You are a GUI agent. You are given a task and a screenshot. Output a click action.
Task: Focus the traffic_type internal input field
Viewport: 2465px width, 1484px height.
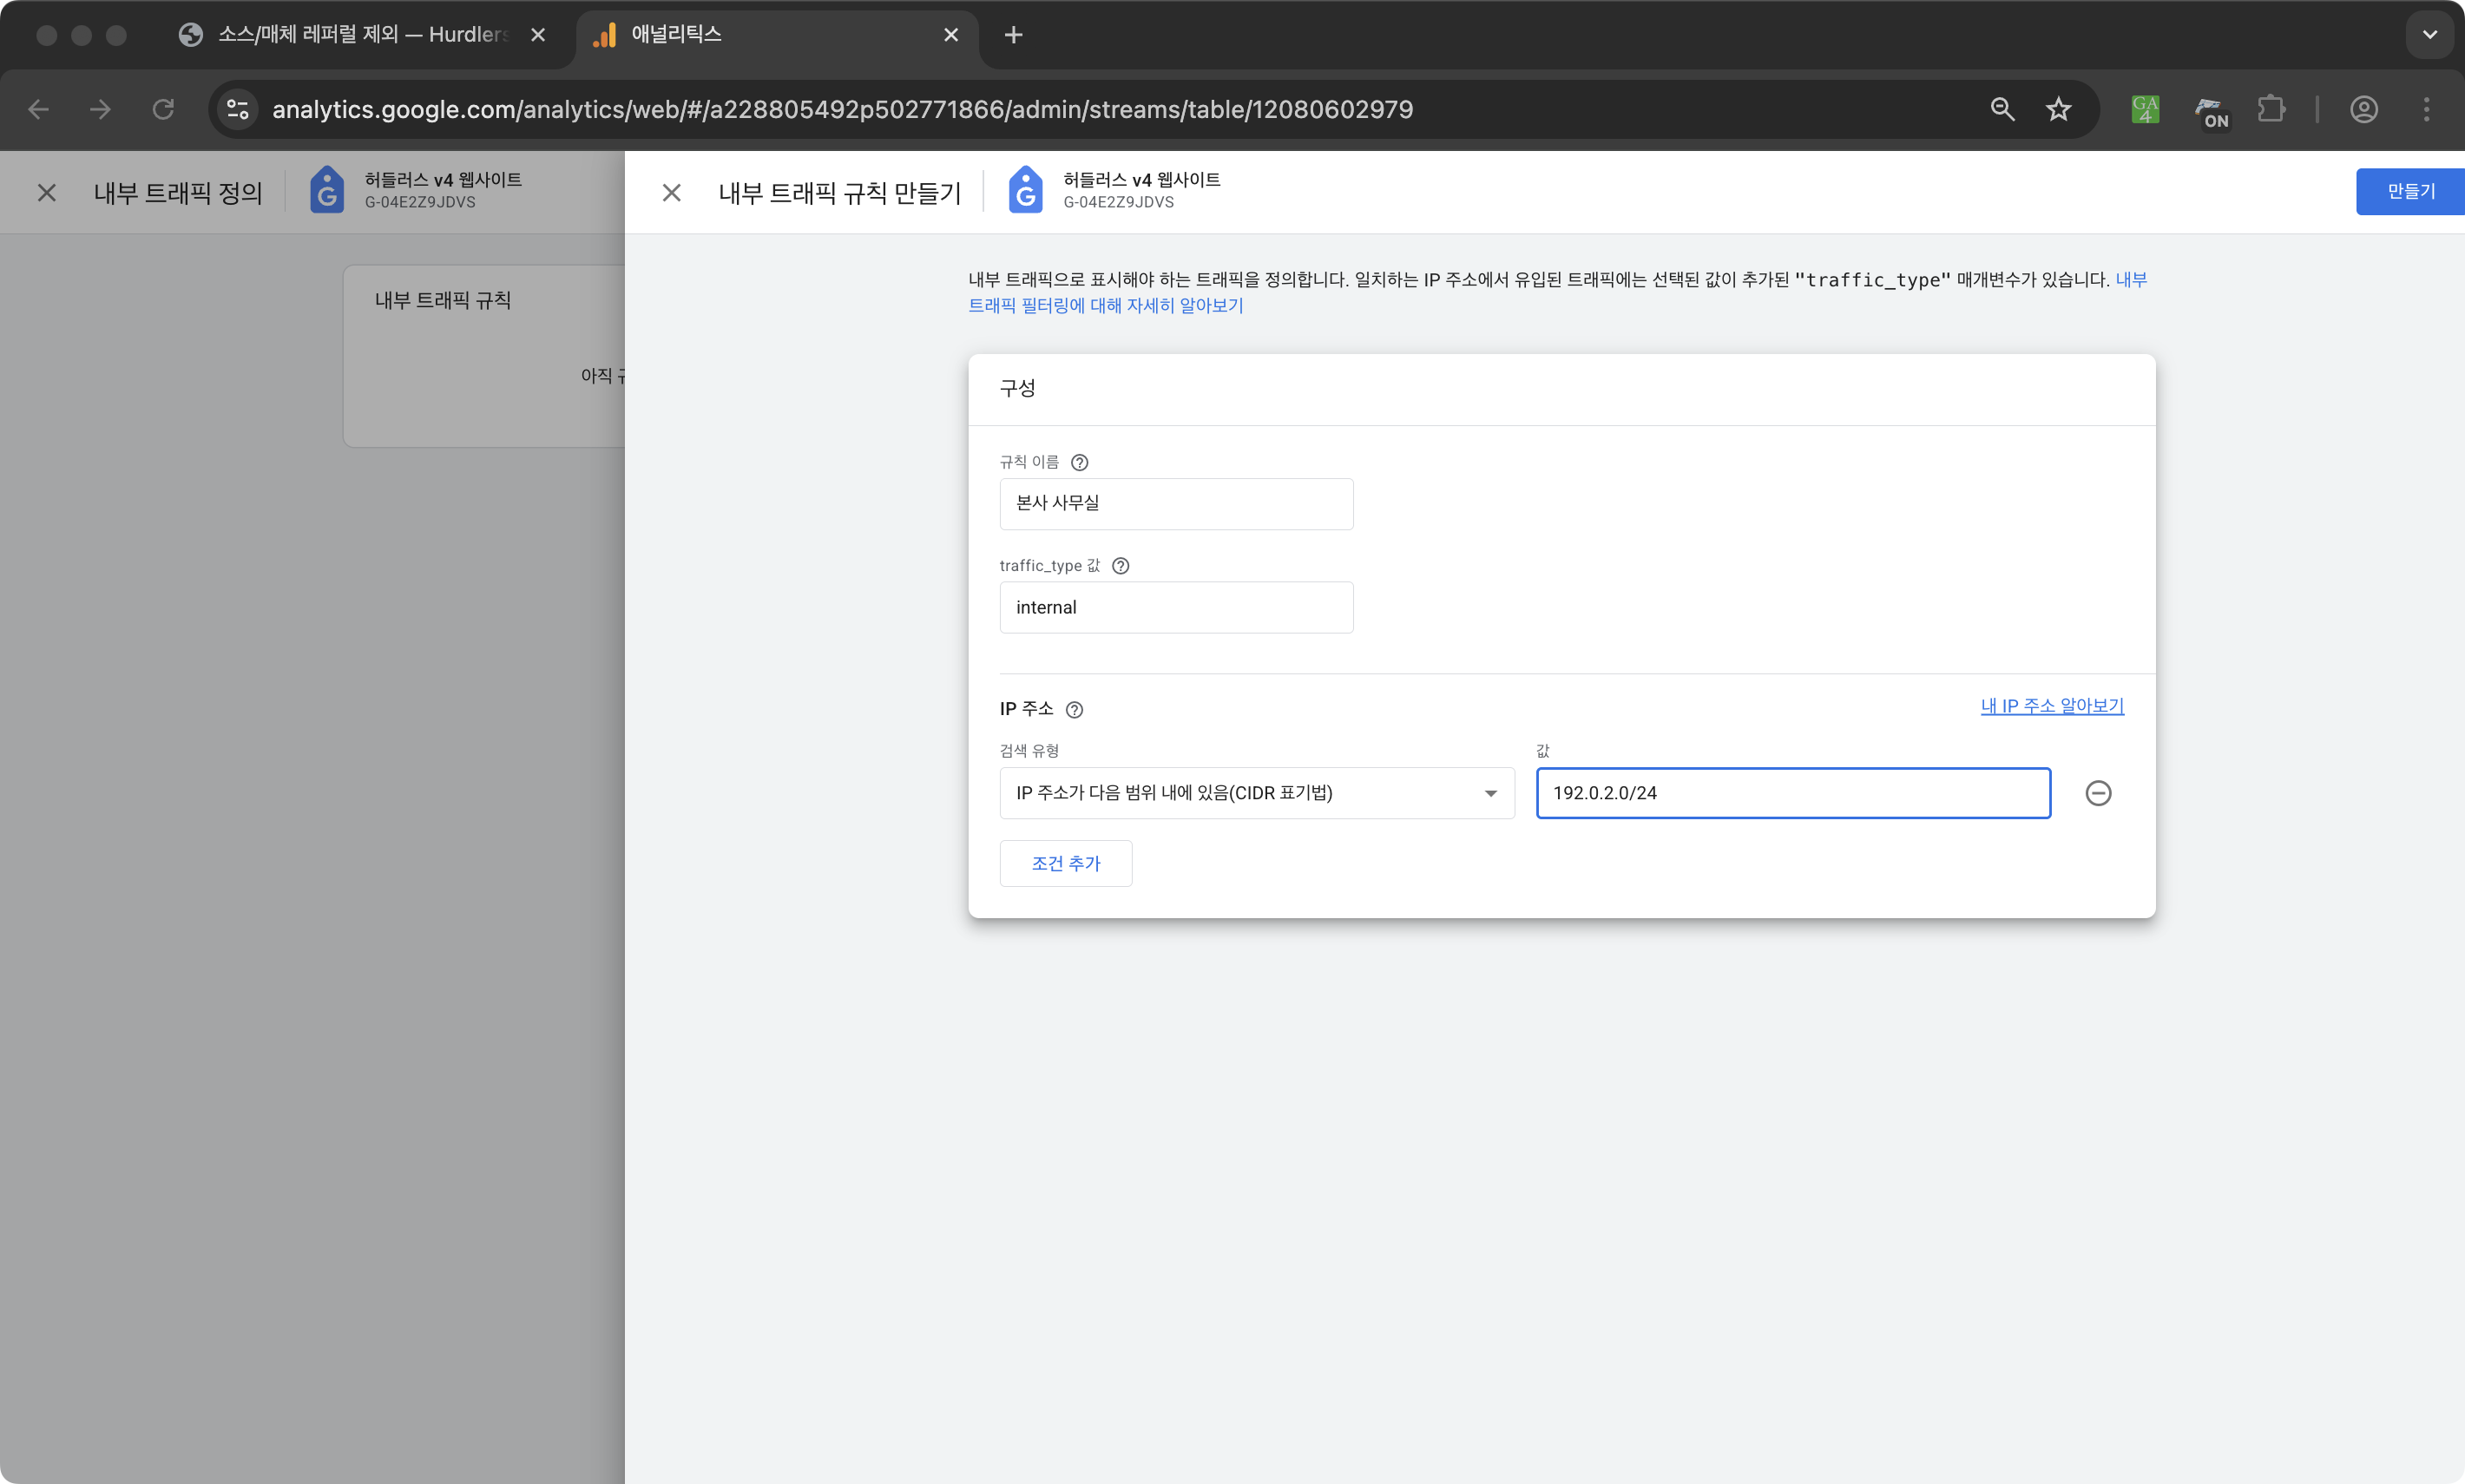(x=1176, y=608)
